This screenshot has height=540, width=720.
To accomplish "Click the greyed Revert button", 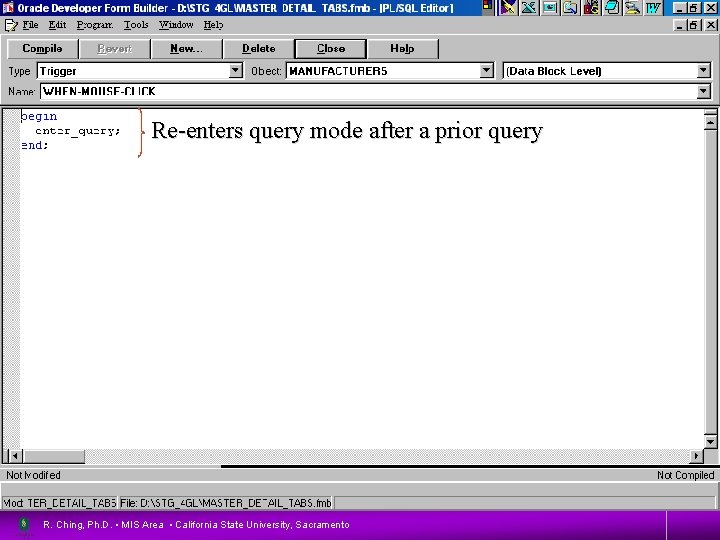I will click(114, 49).
